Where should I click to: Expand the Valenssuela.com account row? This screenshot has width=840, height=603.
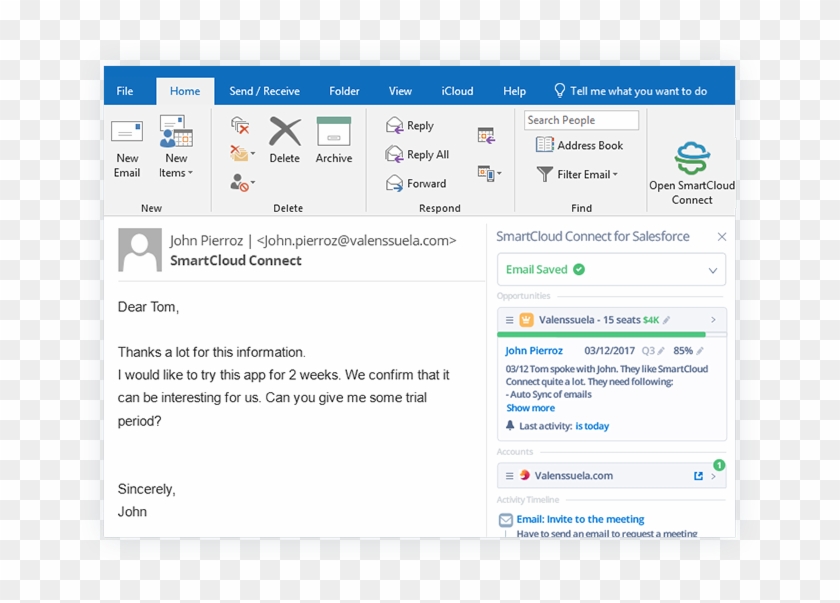[713, 476]
